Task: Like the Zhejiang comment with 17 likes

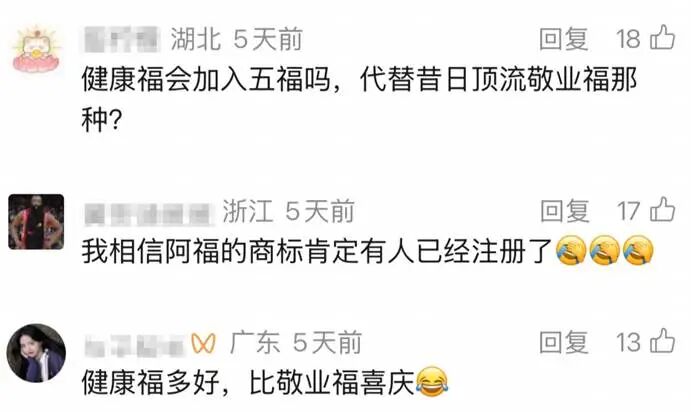Action: [x=662, y=209]
